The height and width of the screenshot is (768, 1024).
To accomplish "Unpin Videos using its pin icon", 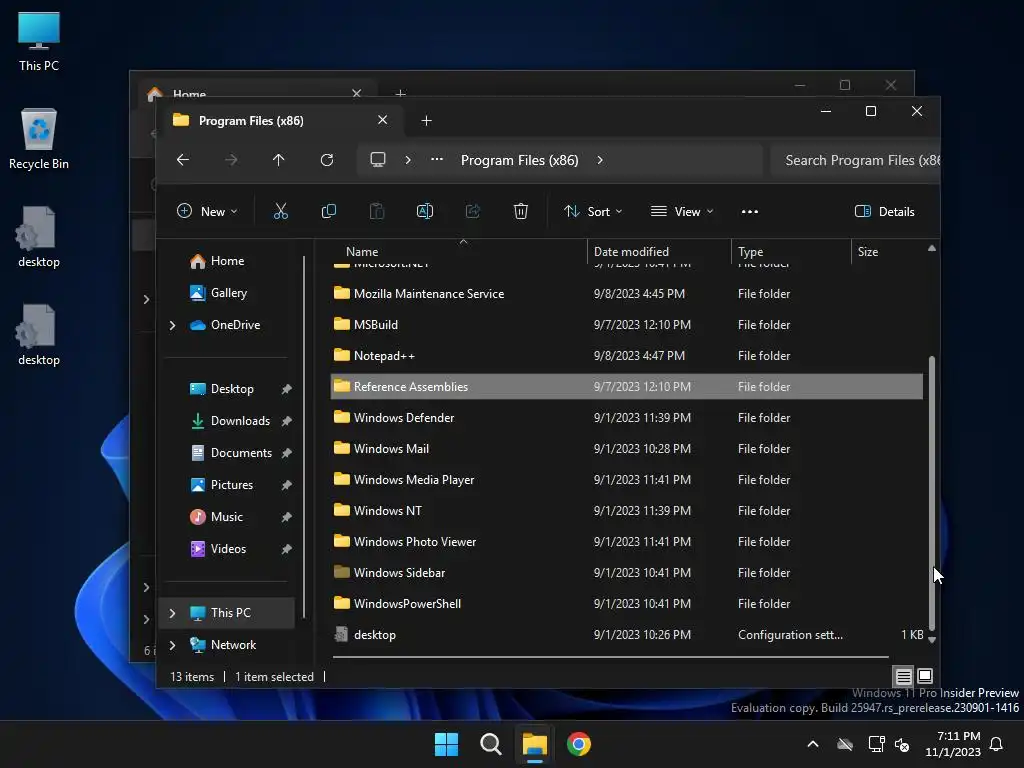I will [286, 549].
